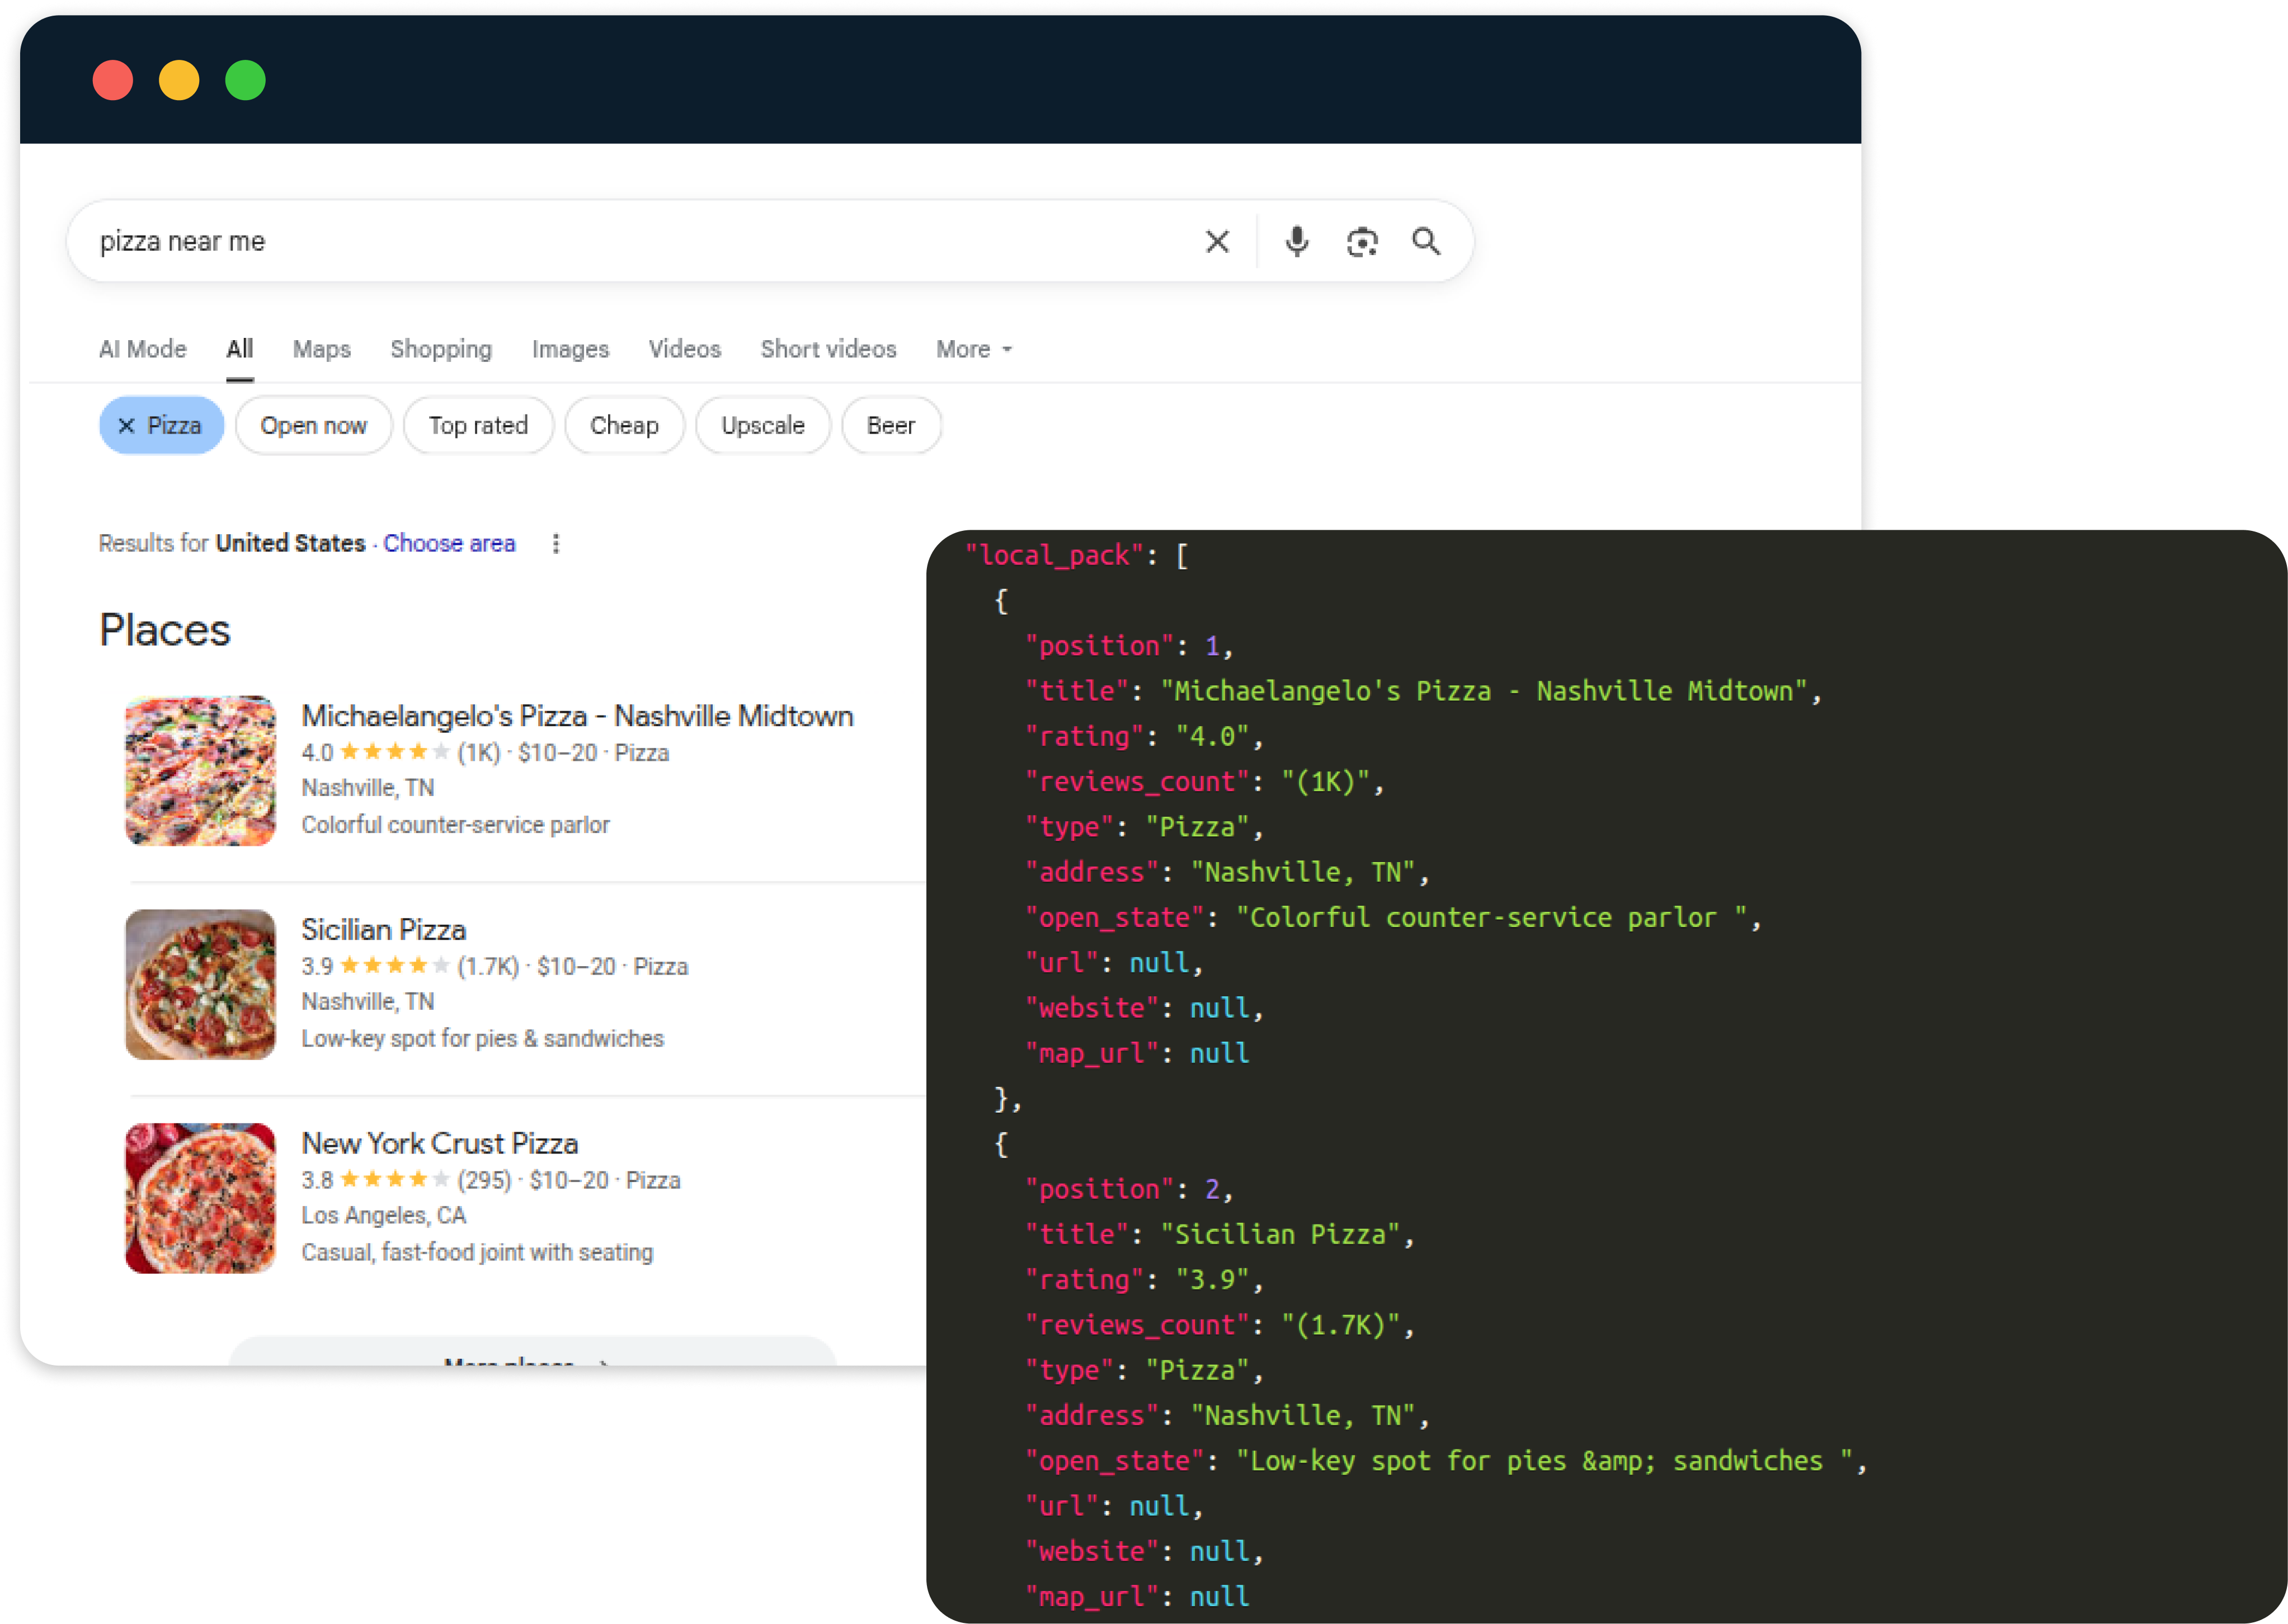The width and height of the screenshot is (2288, 1624).
Task: Clear the search query with the X icon
Action: (1217, 241)
